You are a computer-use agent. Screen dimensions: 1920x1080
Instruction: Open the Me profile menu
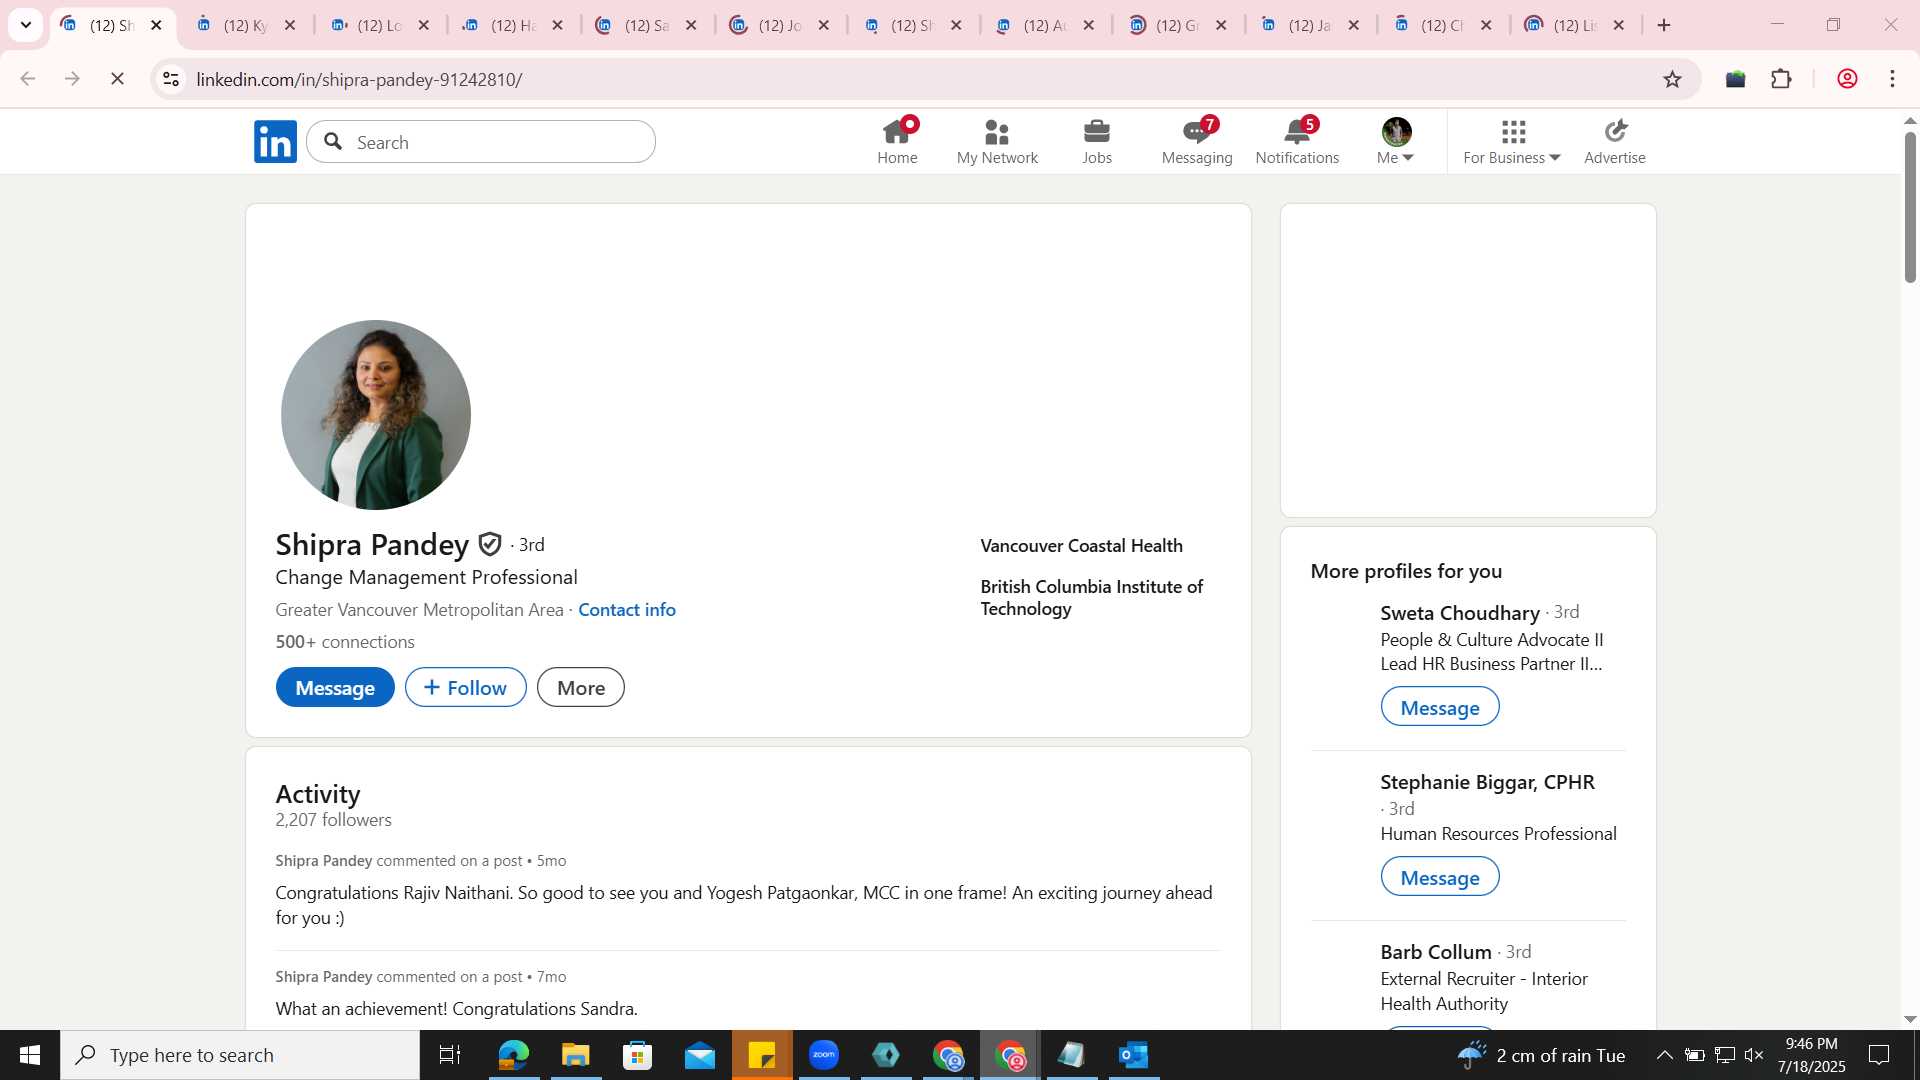[1396, 141]
